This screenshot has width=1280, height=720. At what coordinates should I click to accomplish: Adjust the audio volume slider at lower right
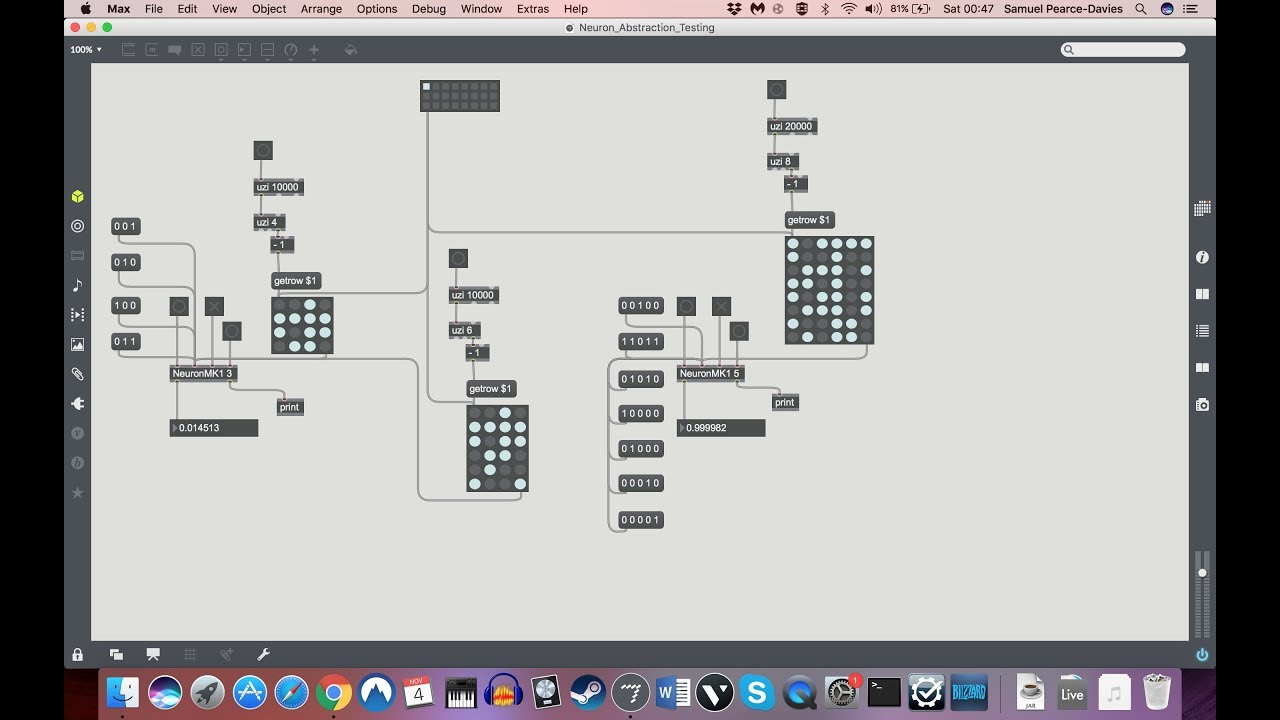tap(1202, 592)
